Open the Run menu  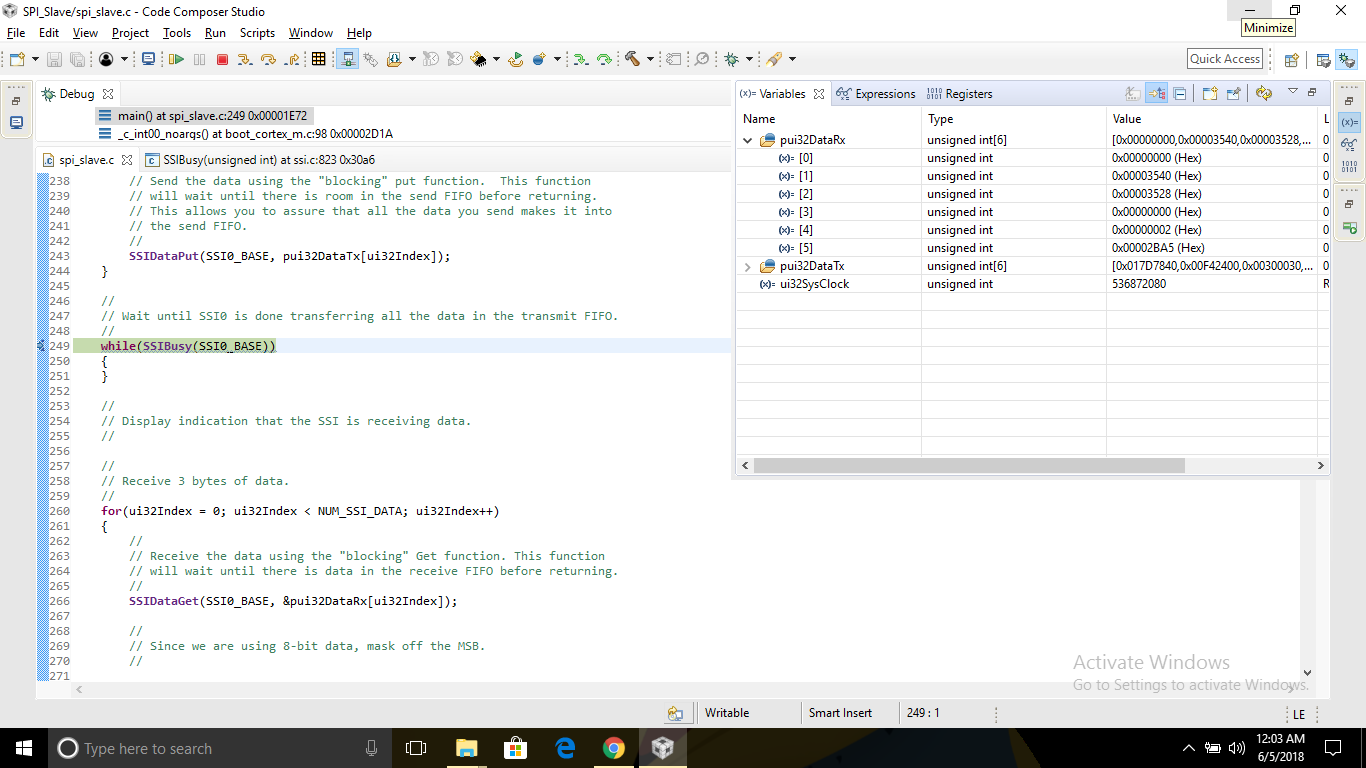215,33
